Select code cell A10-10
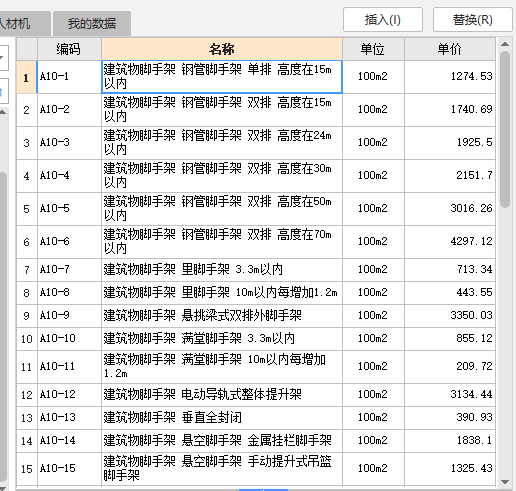This screenshot has height=491, width=516. (x=69, y=339)
